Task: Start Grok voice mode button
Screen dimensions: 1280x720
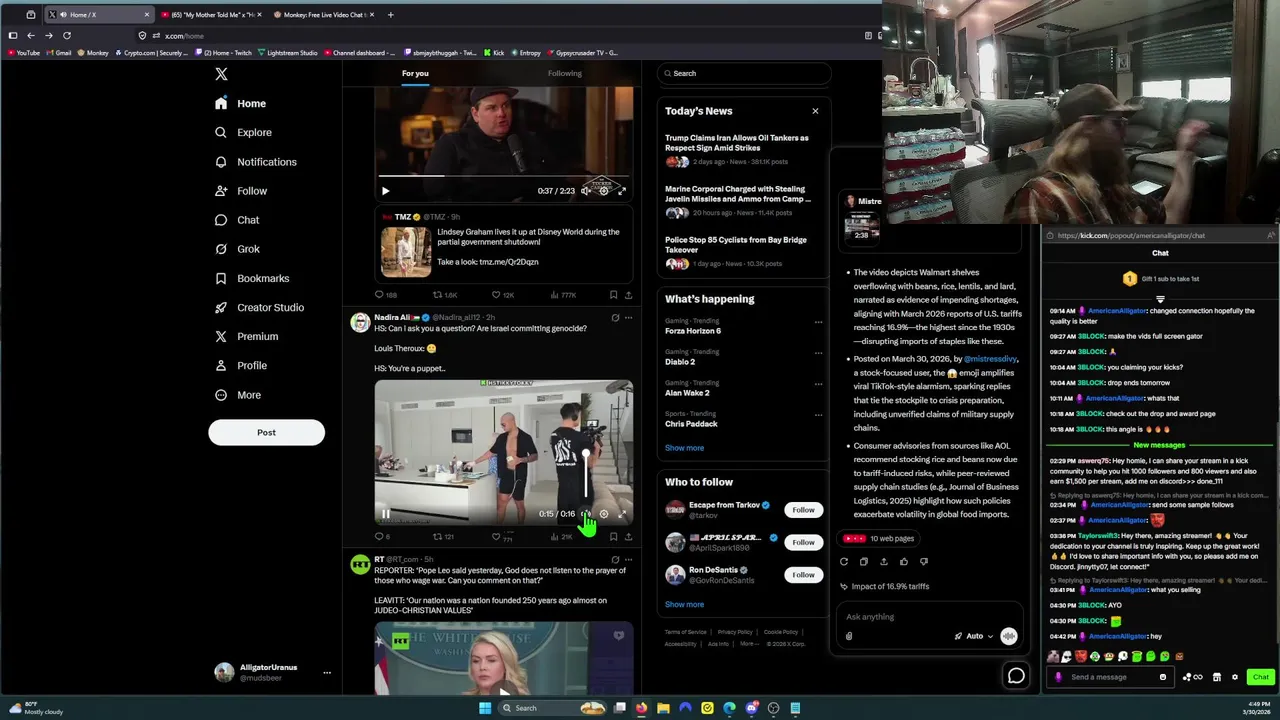Action: point(1009,636)
